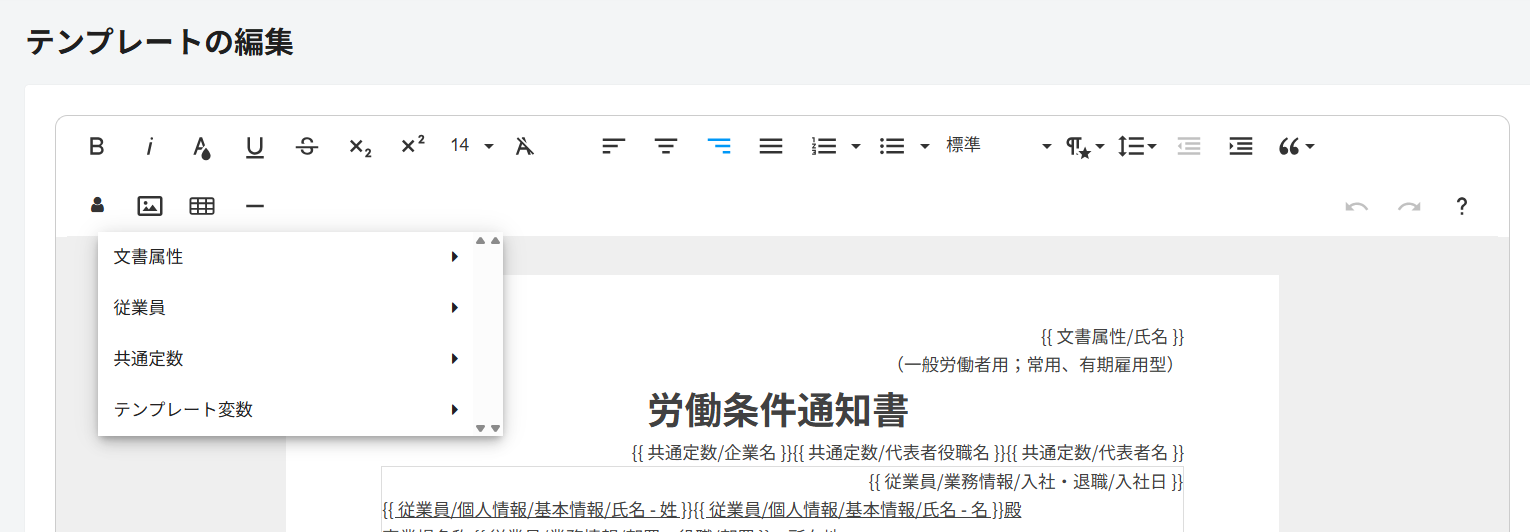Click the subscript icon

click(360, 146)
